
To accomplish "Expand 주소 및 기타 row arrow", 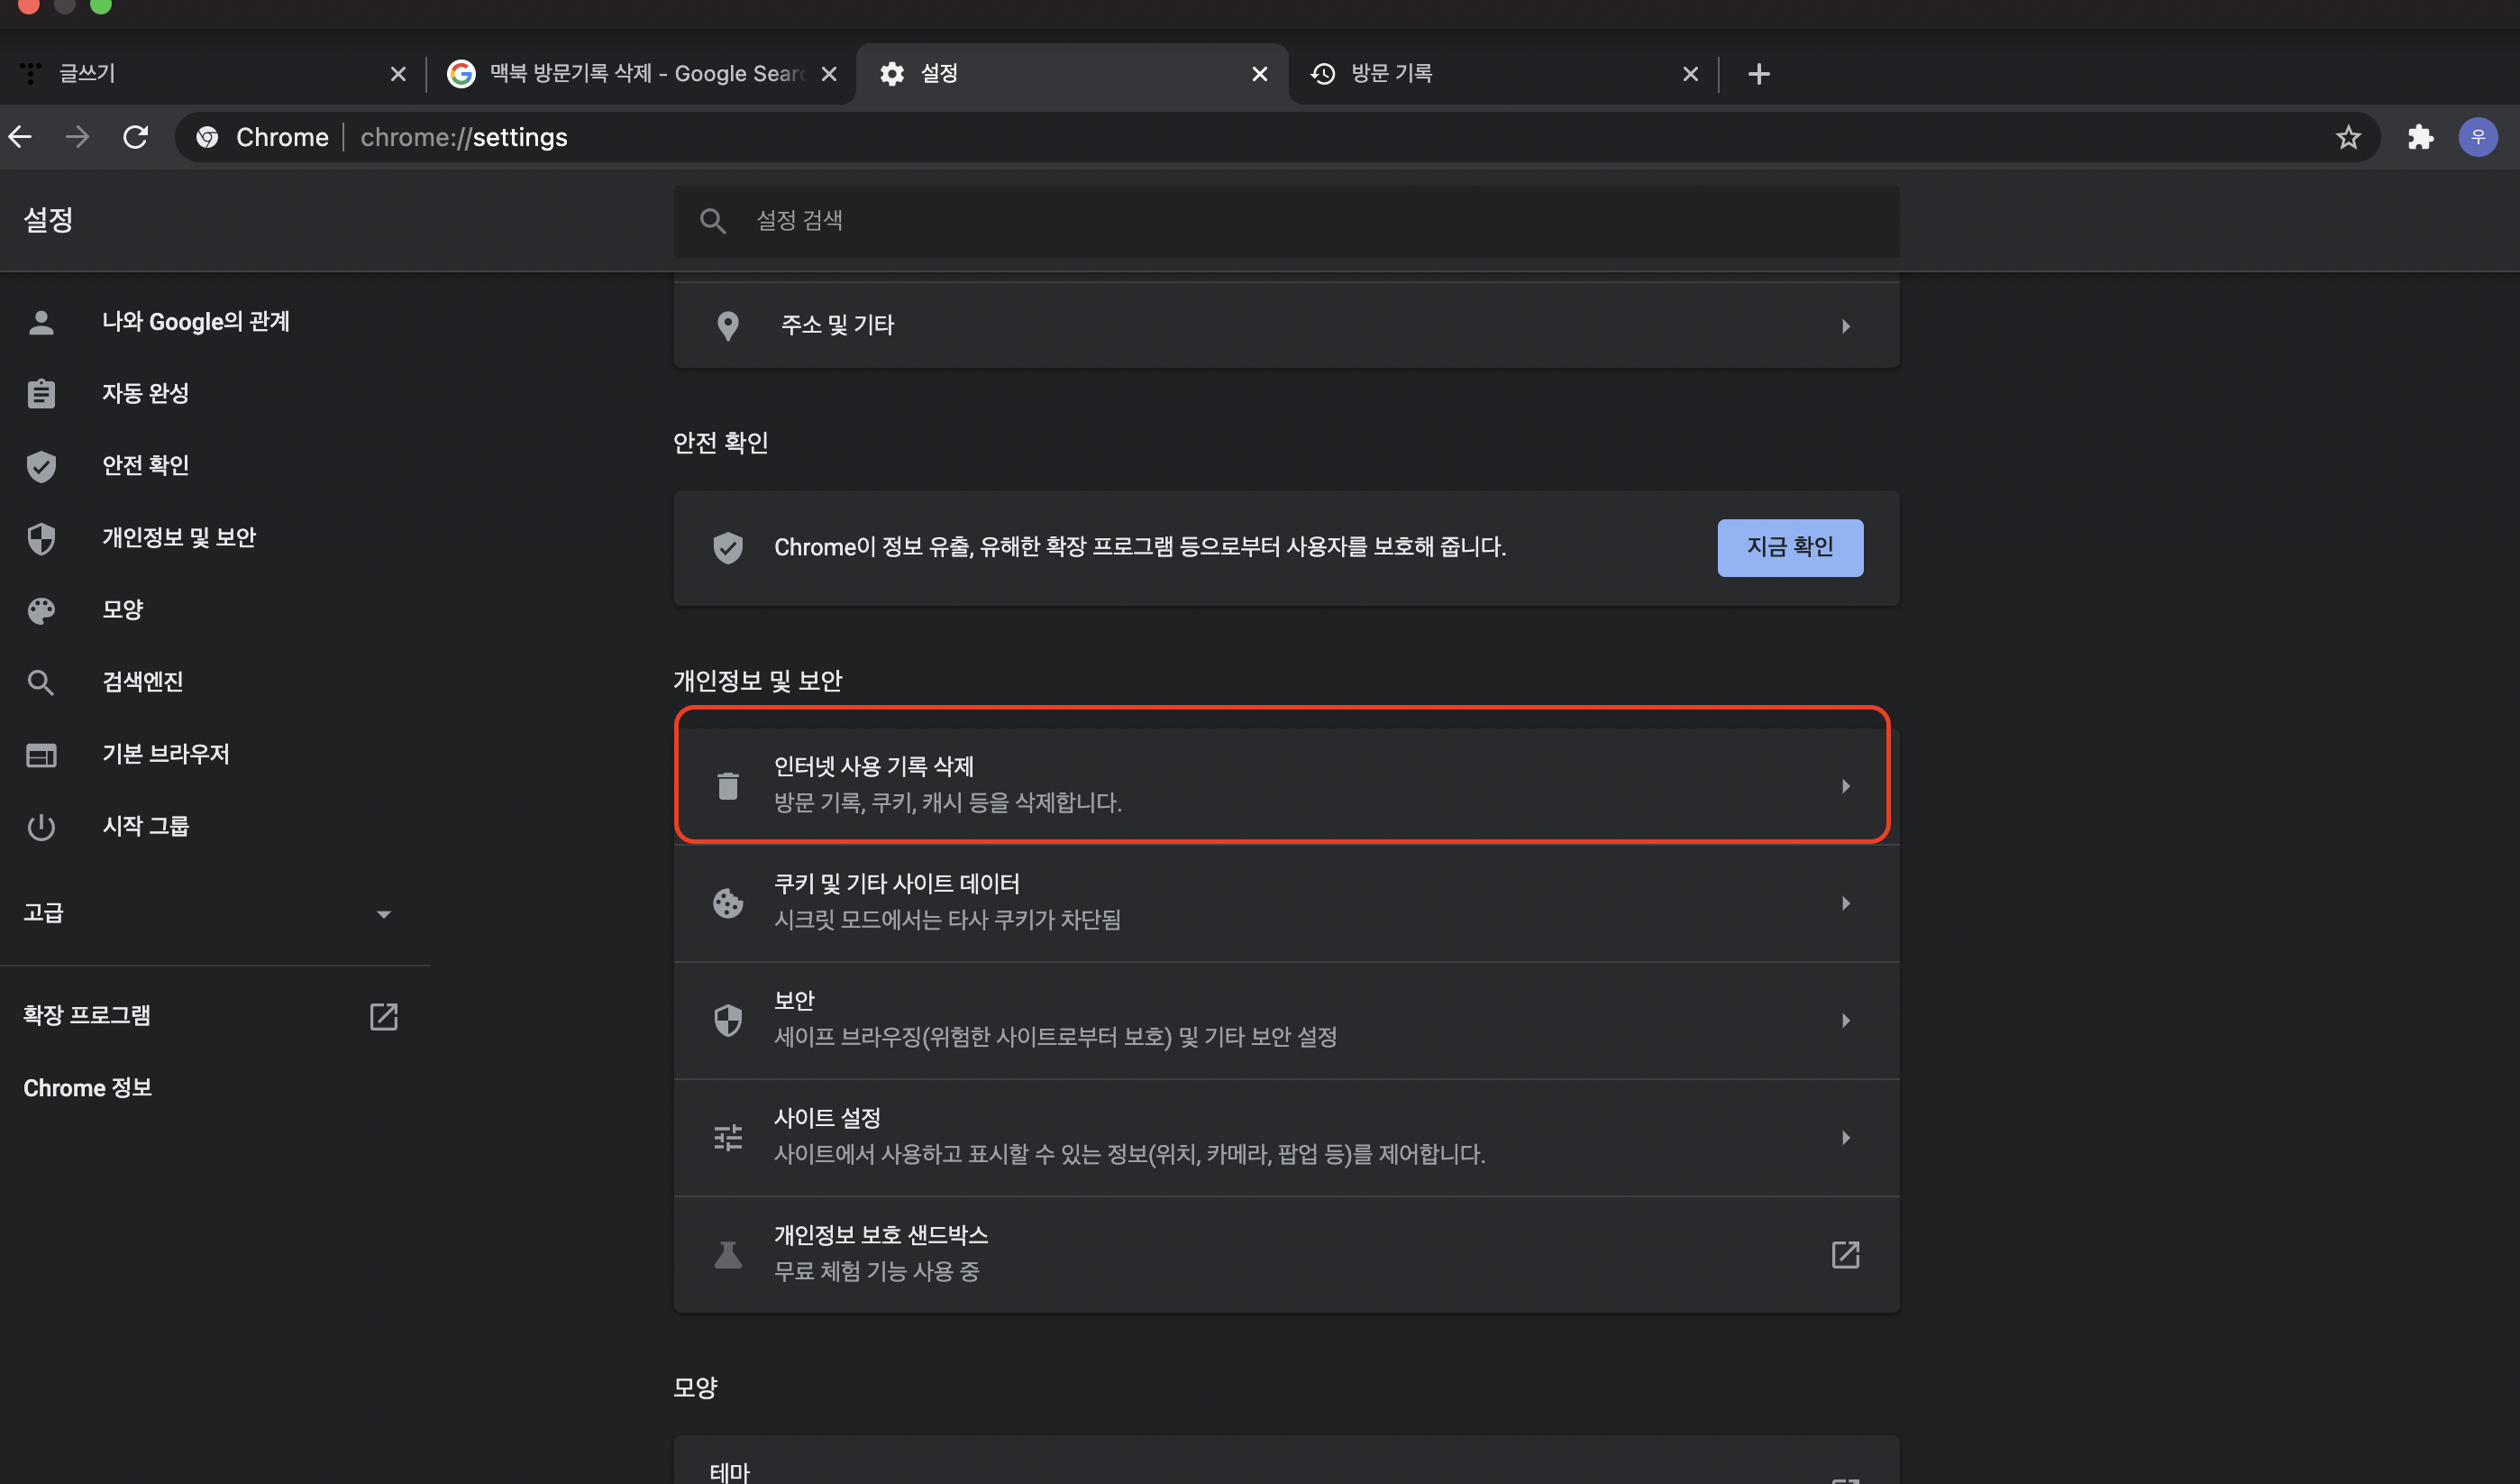I will (1845, 326).
